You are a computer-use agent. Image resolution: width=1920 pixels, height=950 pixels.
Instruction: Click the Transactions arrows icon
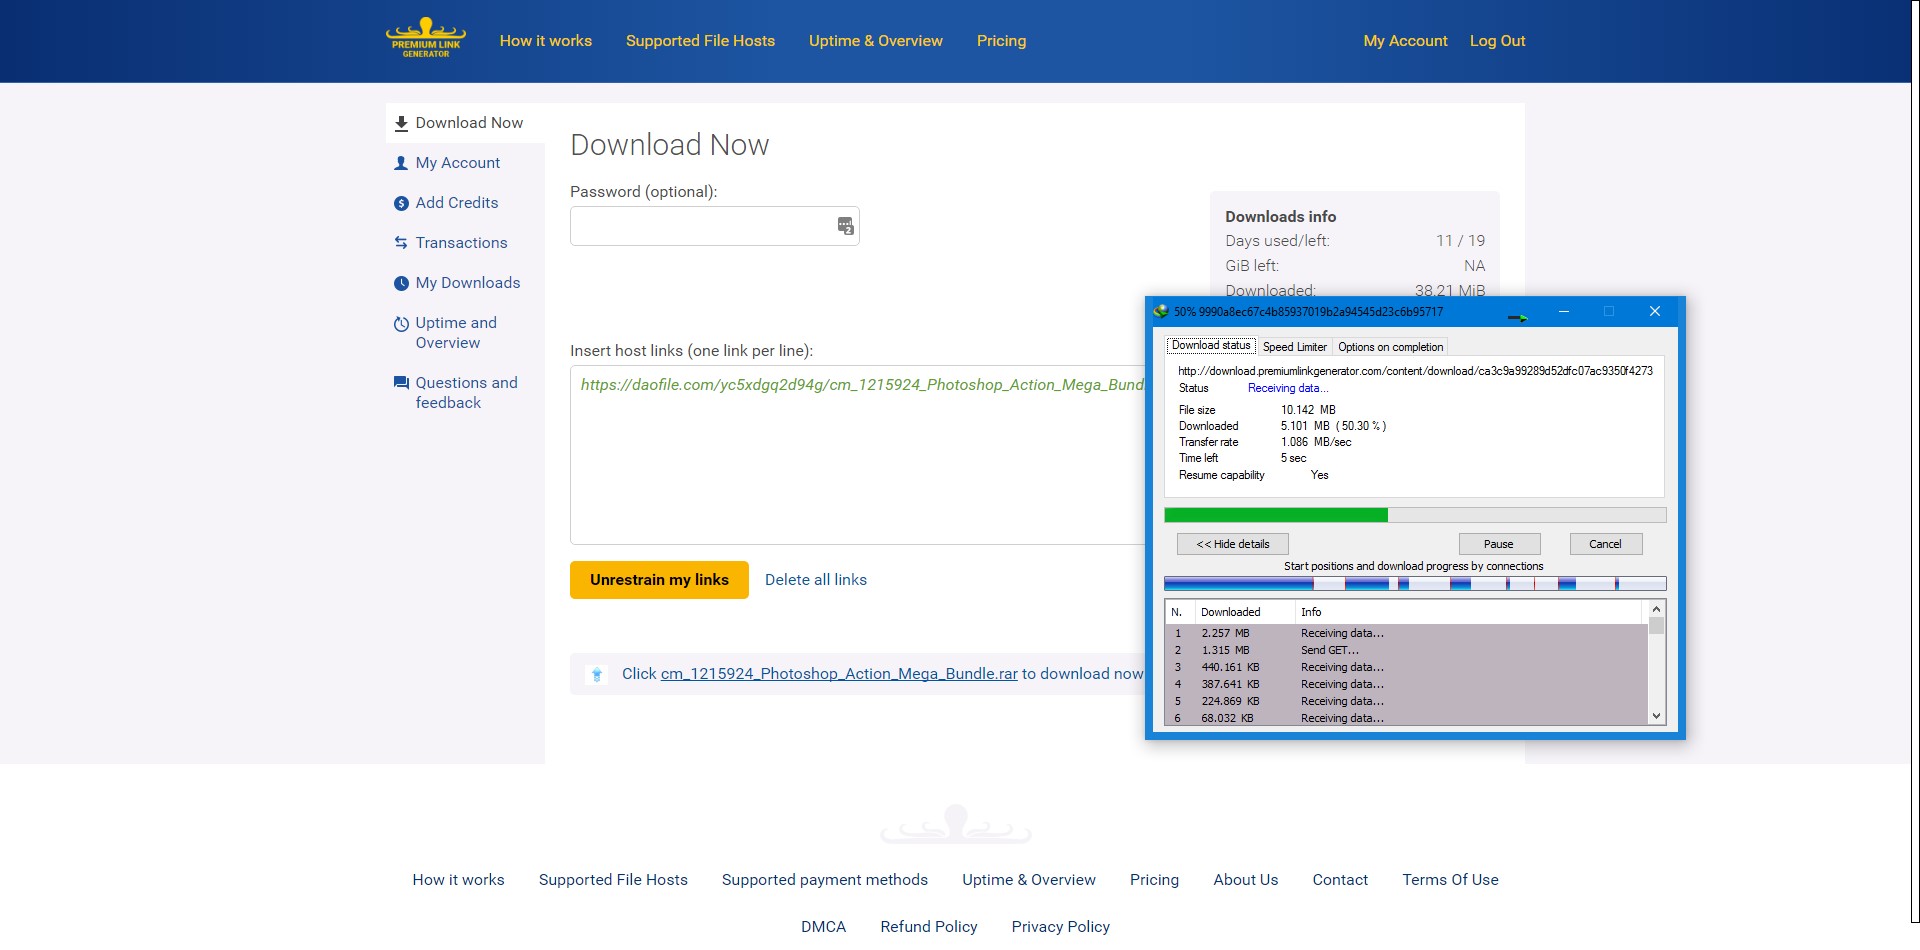pos(401,243)
